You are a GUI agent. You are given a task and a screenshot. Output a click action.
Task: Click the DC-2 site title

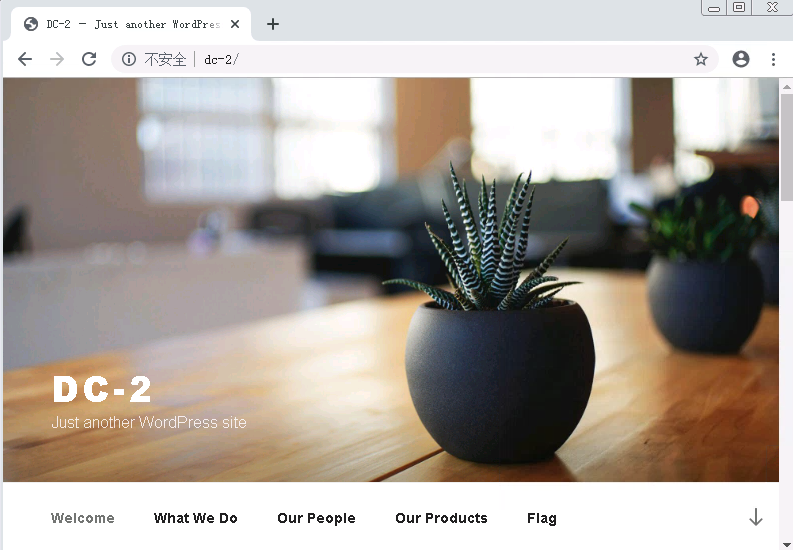click(102, 389)
